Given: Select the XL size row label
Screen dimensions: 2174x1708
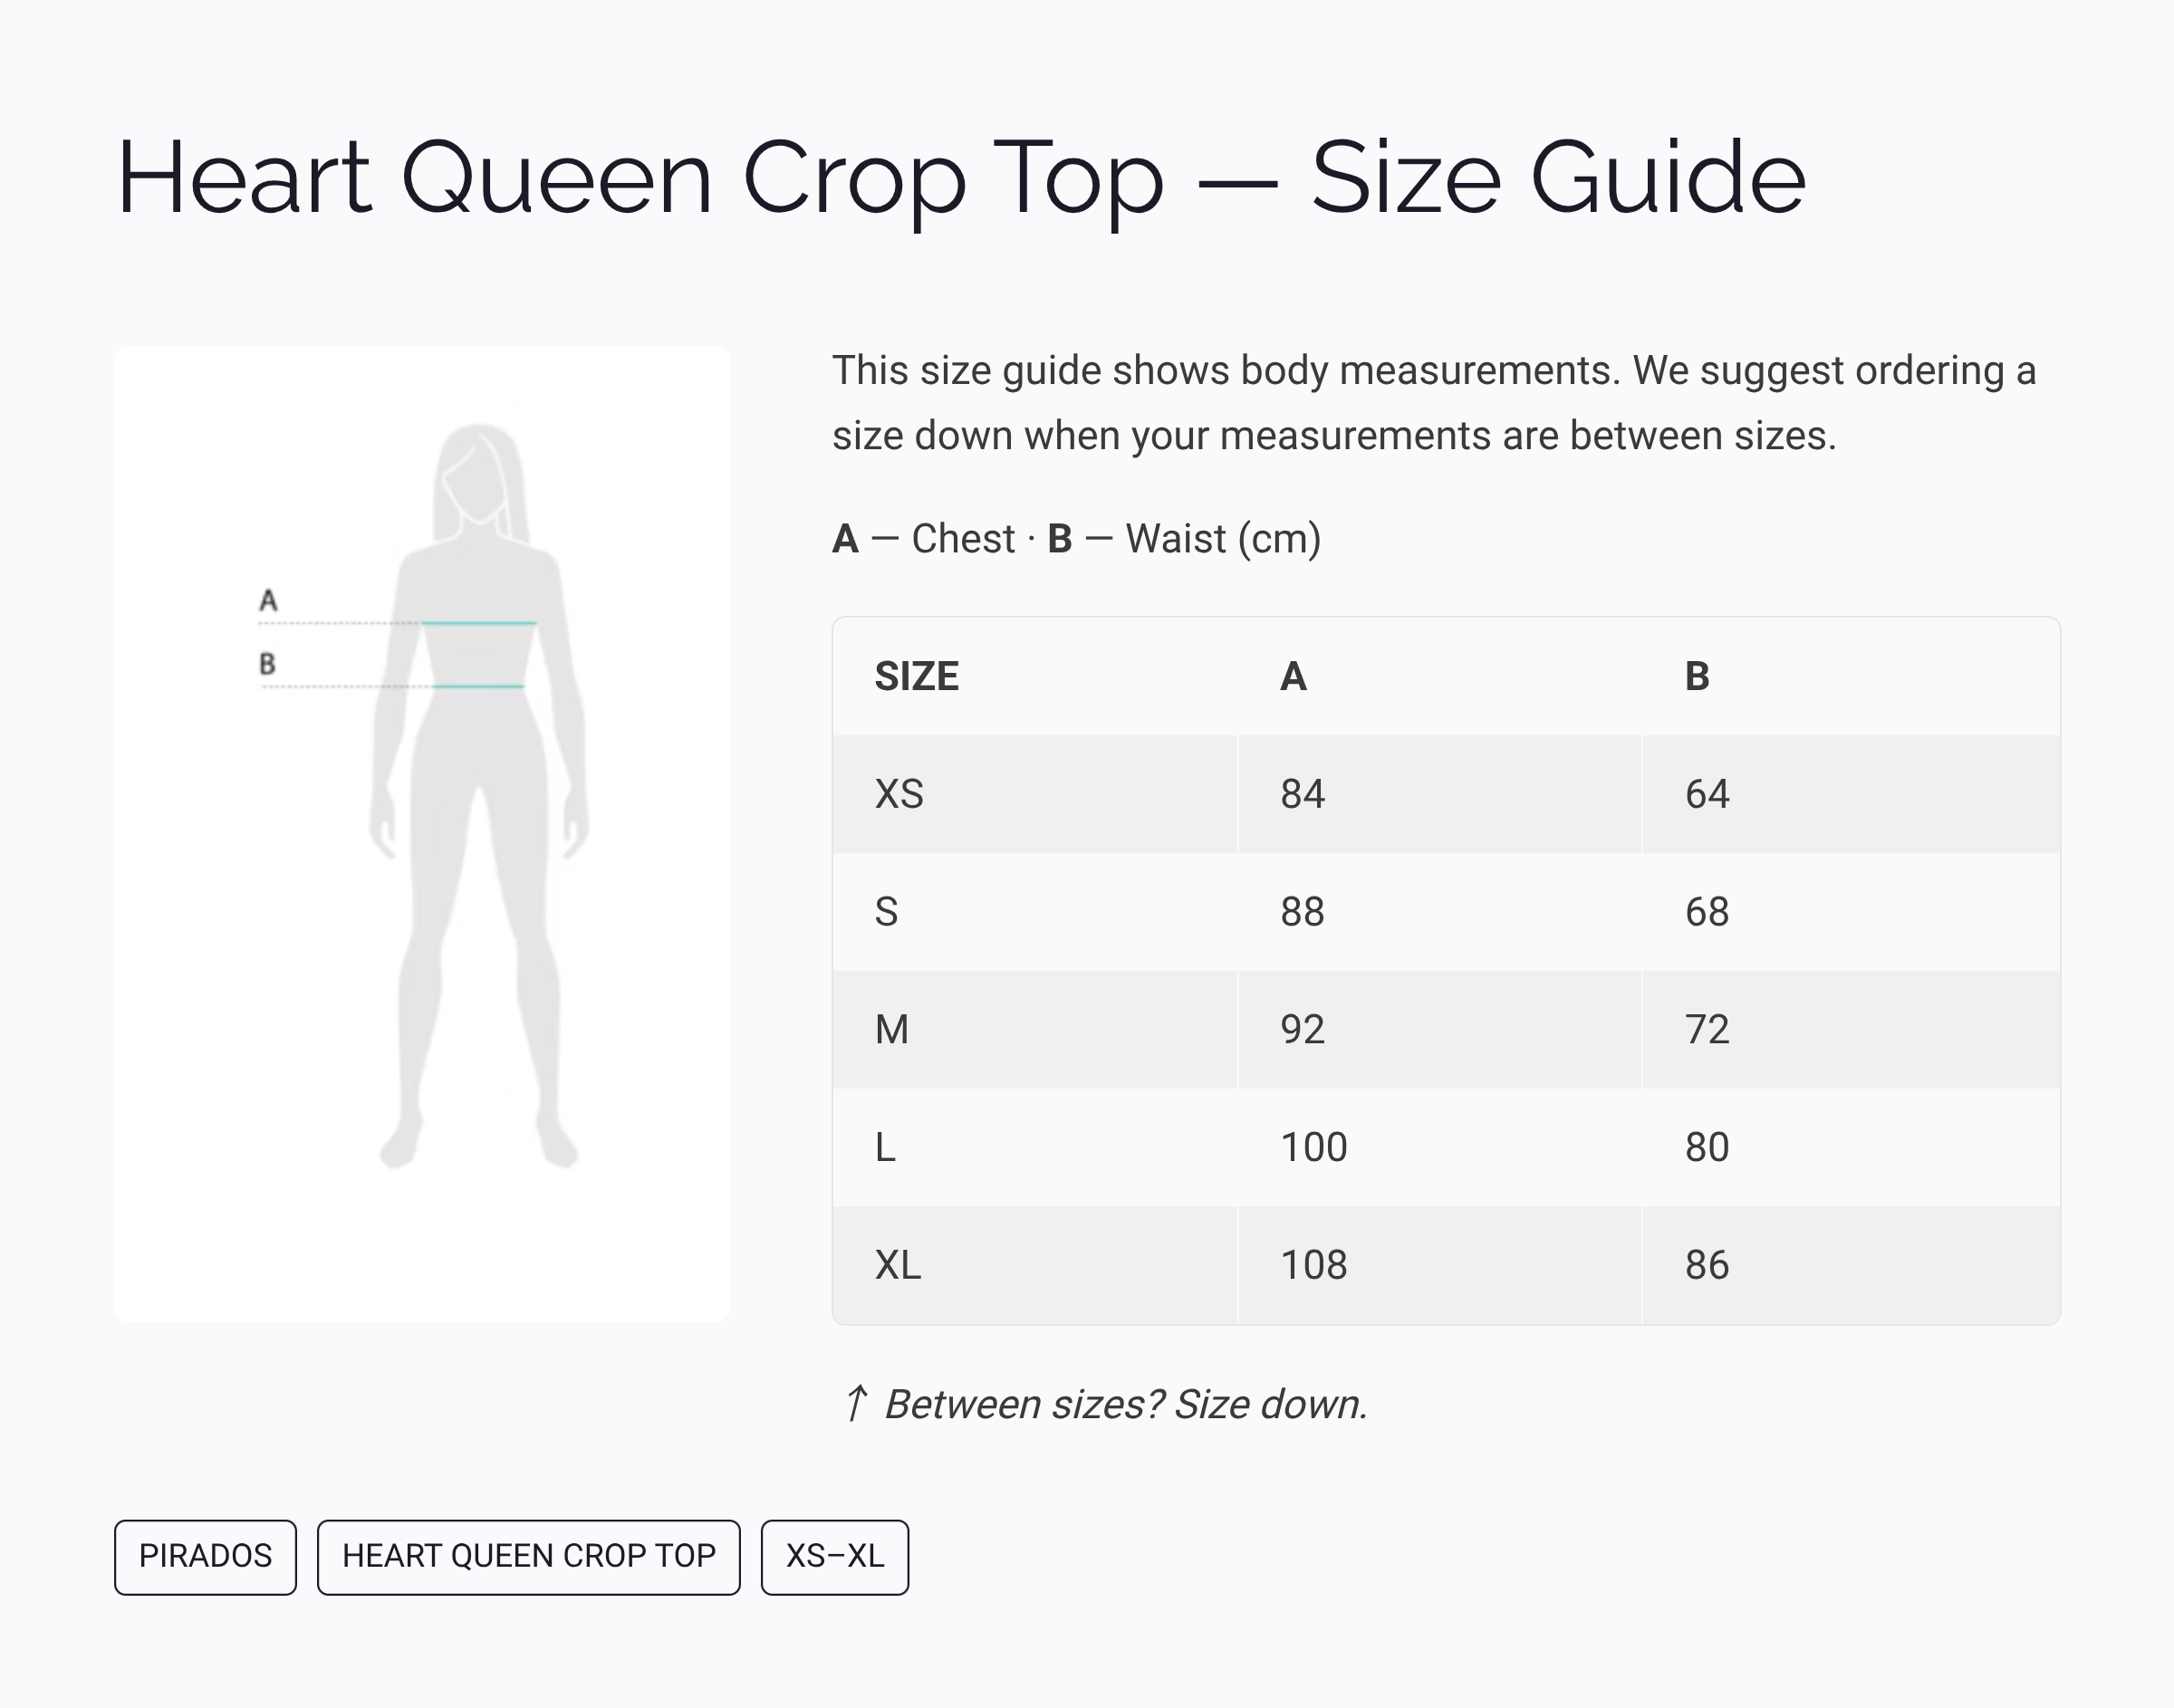Looking at the screenshot, I should pos(898,1265).
